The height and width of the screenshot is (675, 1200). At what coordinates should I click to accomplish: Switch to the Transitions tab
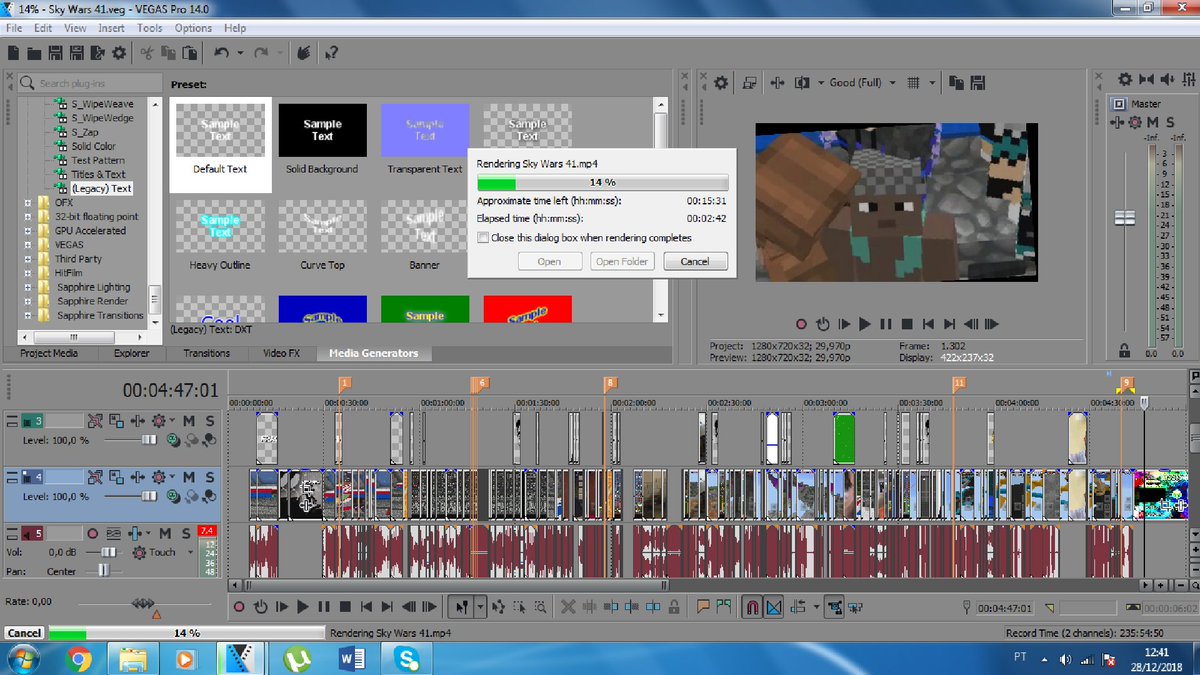(206, 353)
